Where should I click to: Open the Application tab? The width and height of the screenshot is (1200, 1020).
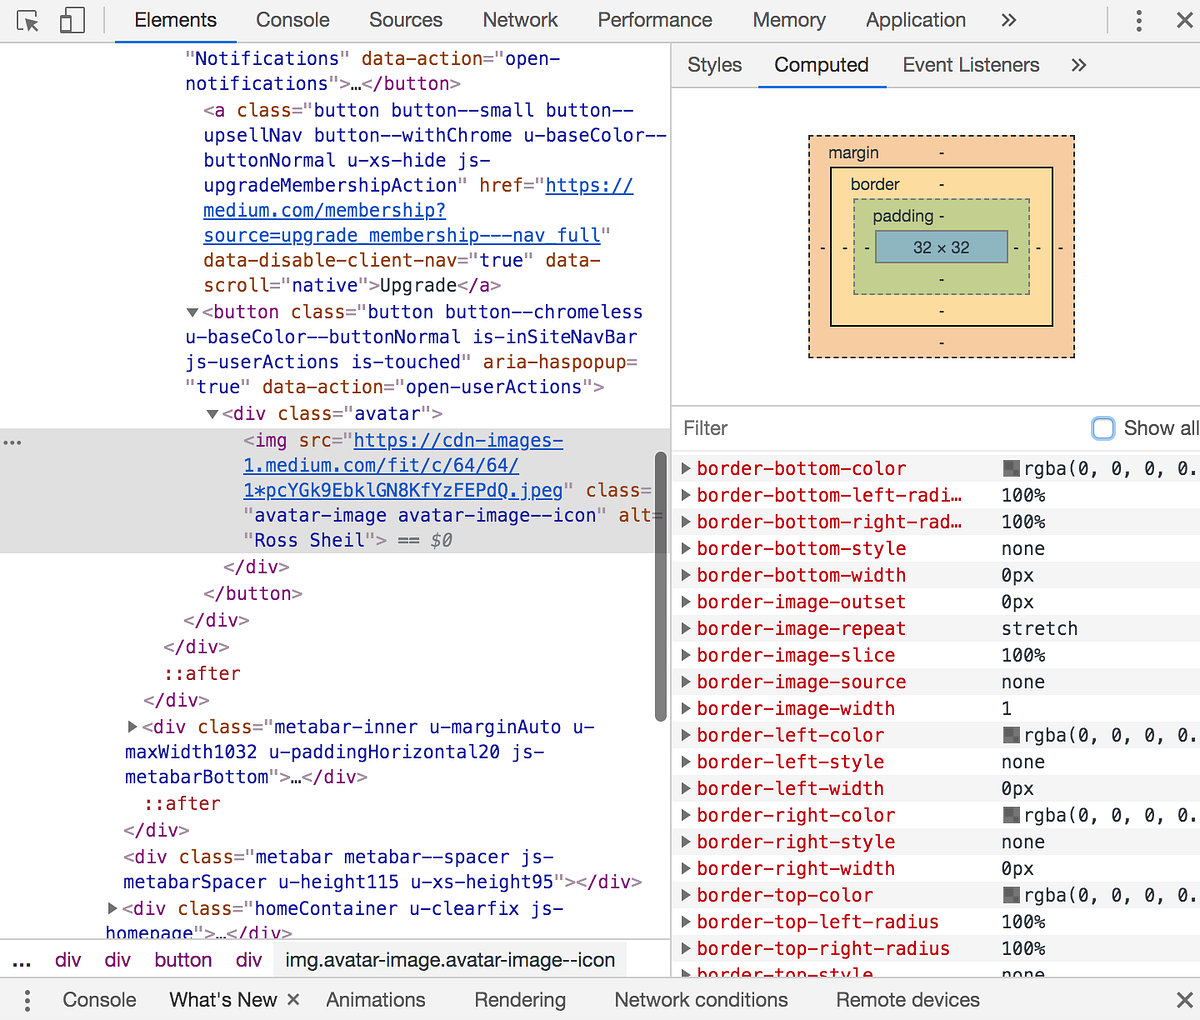click(x=916, y=20)
